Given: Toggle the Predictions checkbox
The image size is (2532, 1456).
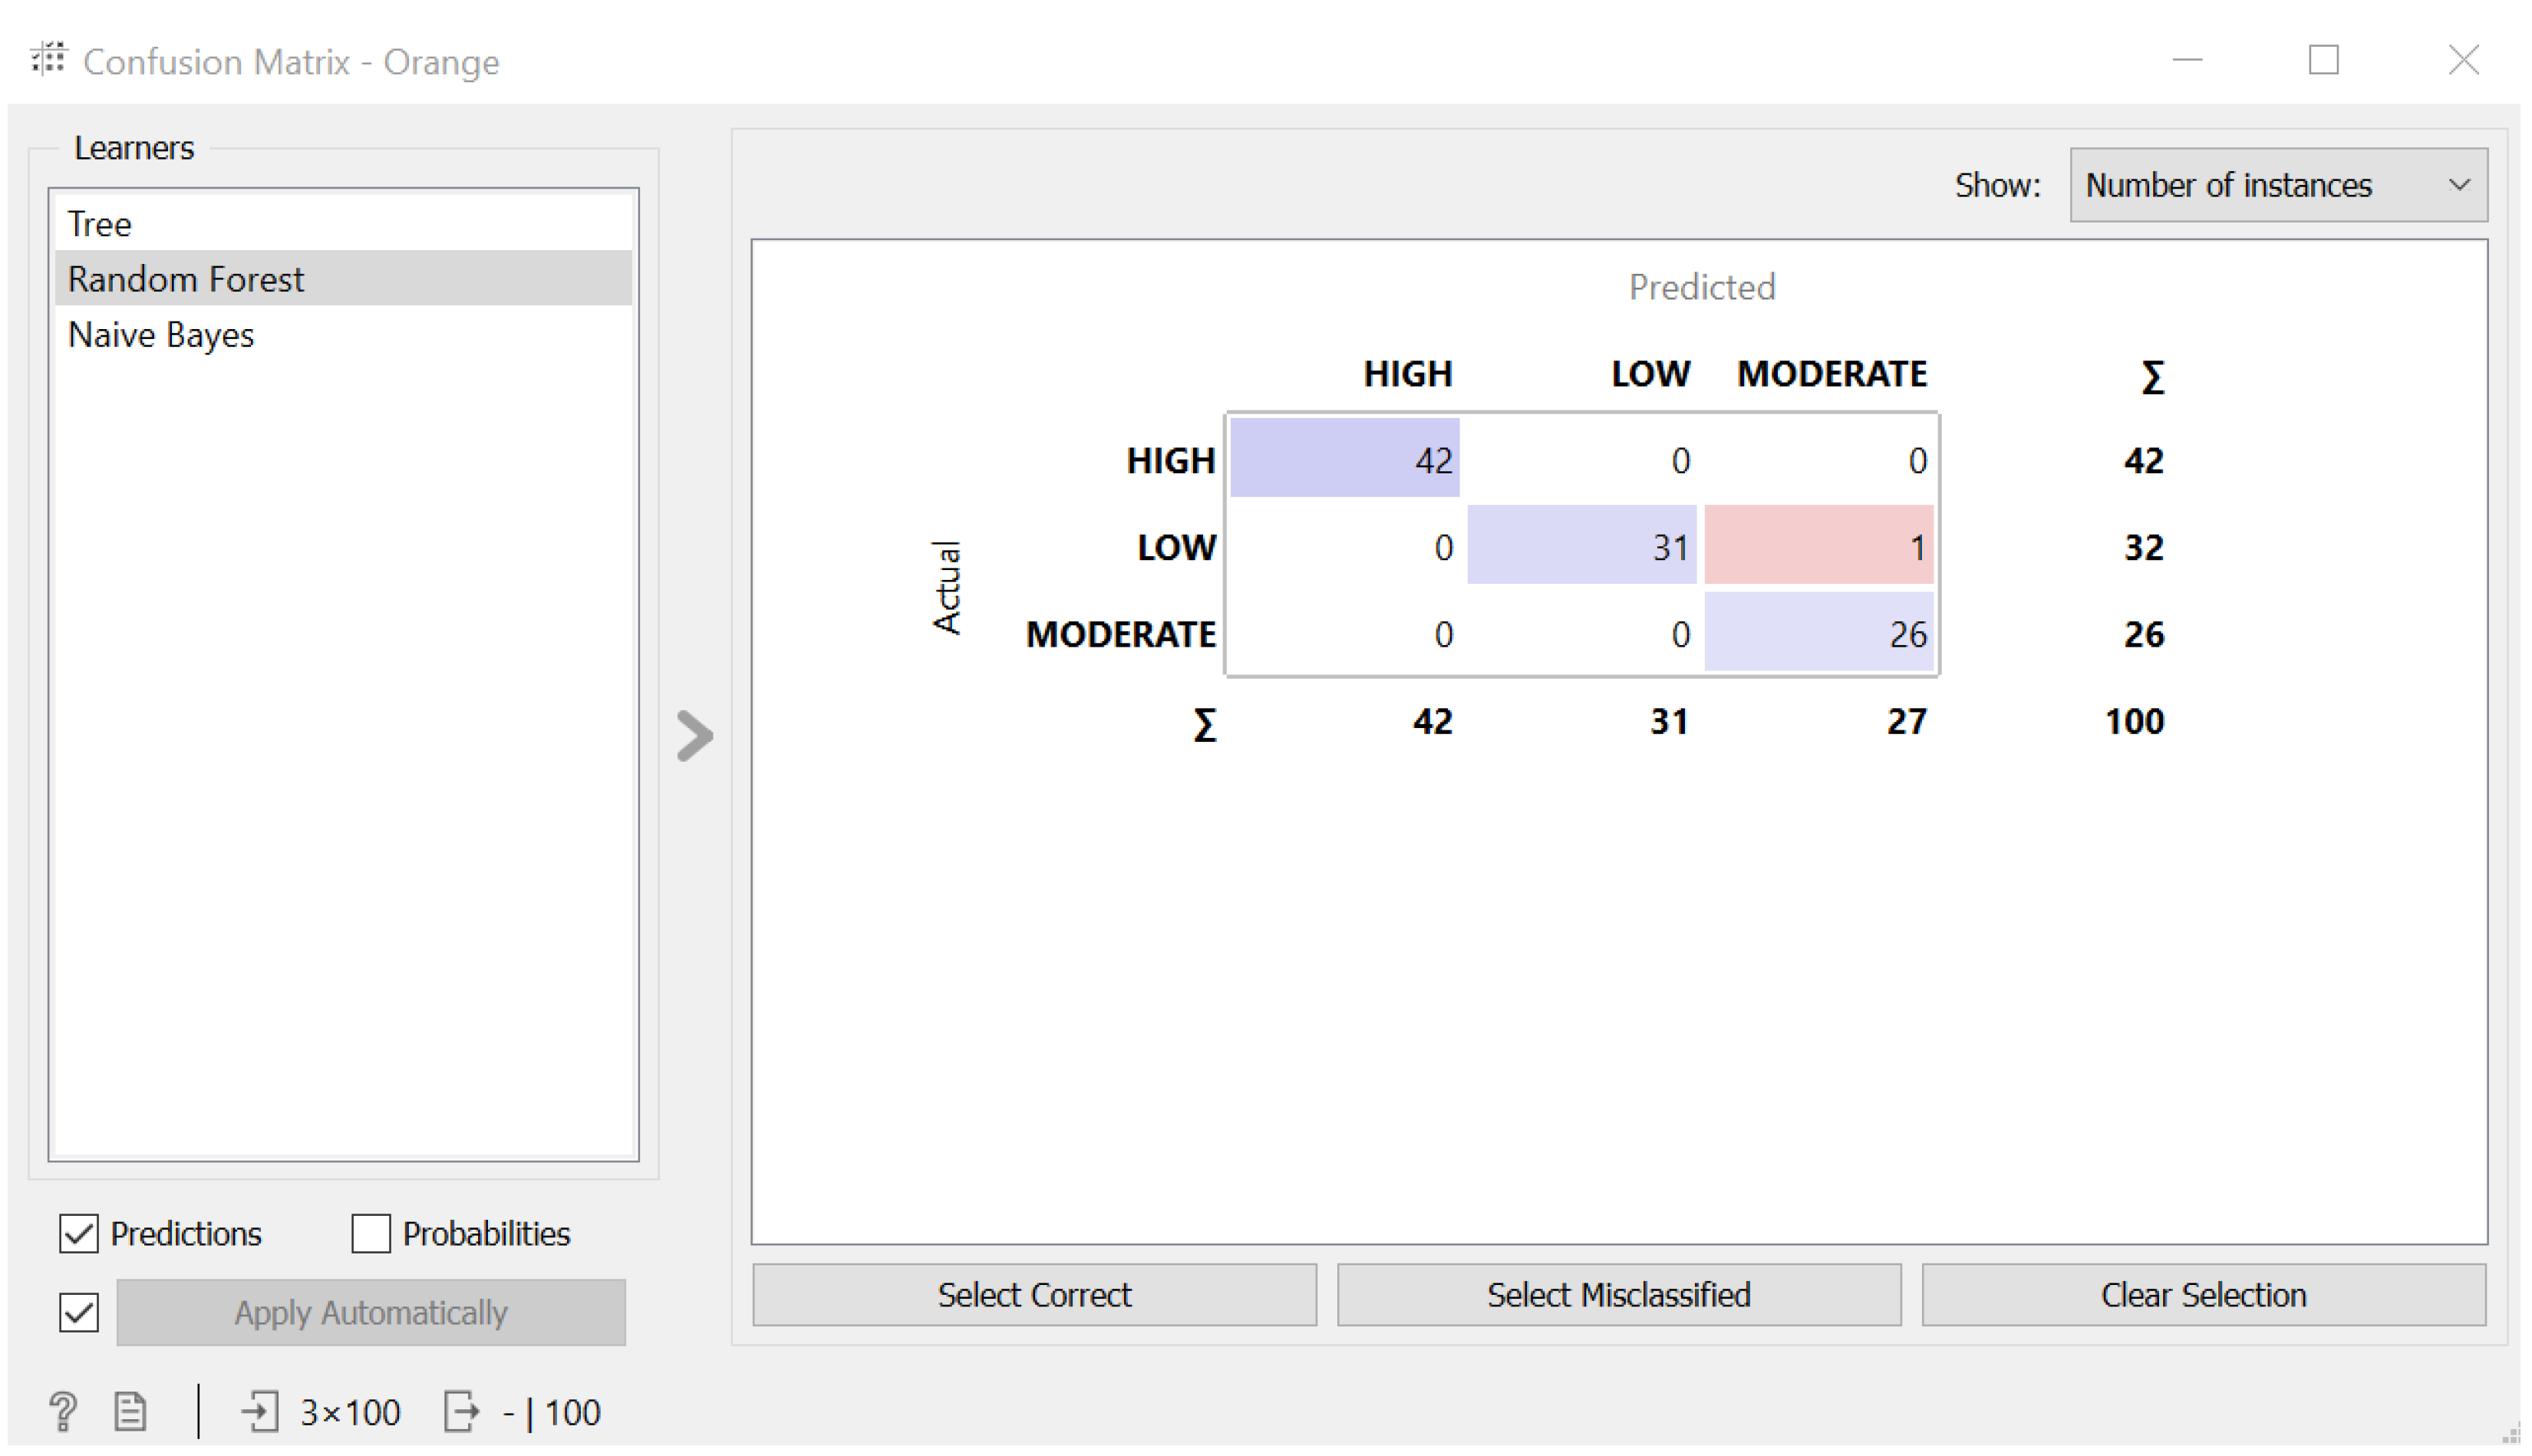Looking at the screenshot, I should (x=79, y=1233).
